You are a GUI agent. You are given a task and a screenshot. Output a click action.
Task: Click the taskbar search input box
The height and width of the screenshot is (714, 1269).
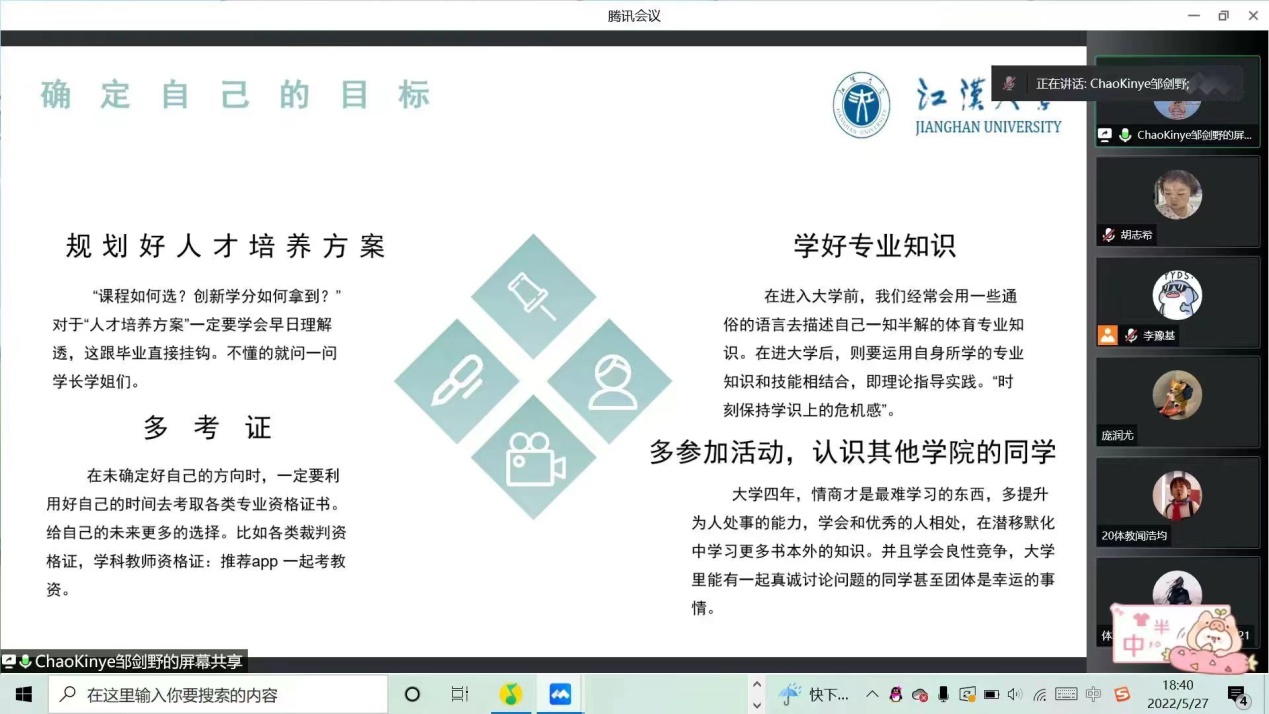coord(220,694)
